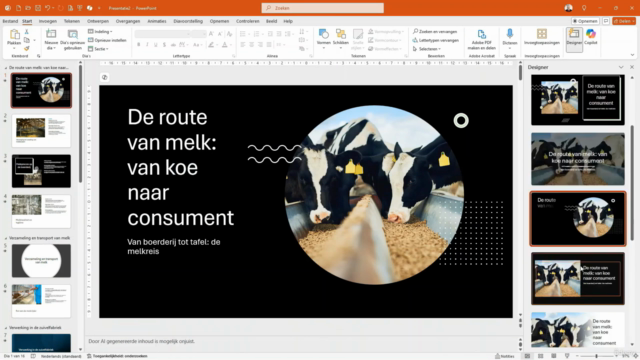This screenshot has width=640, height=360.
Task: Toggle Underline formatting button
Action: [x=156, y=44]
